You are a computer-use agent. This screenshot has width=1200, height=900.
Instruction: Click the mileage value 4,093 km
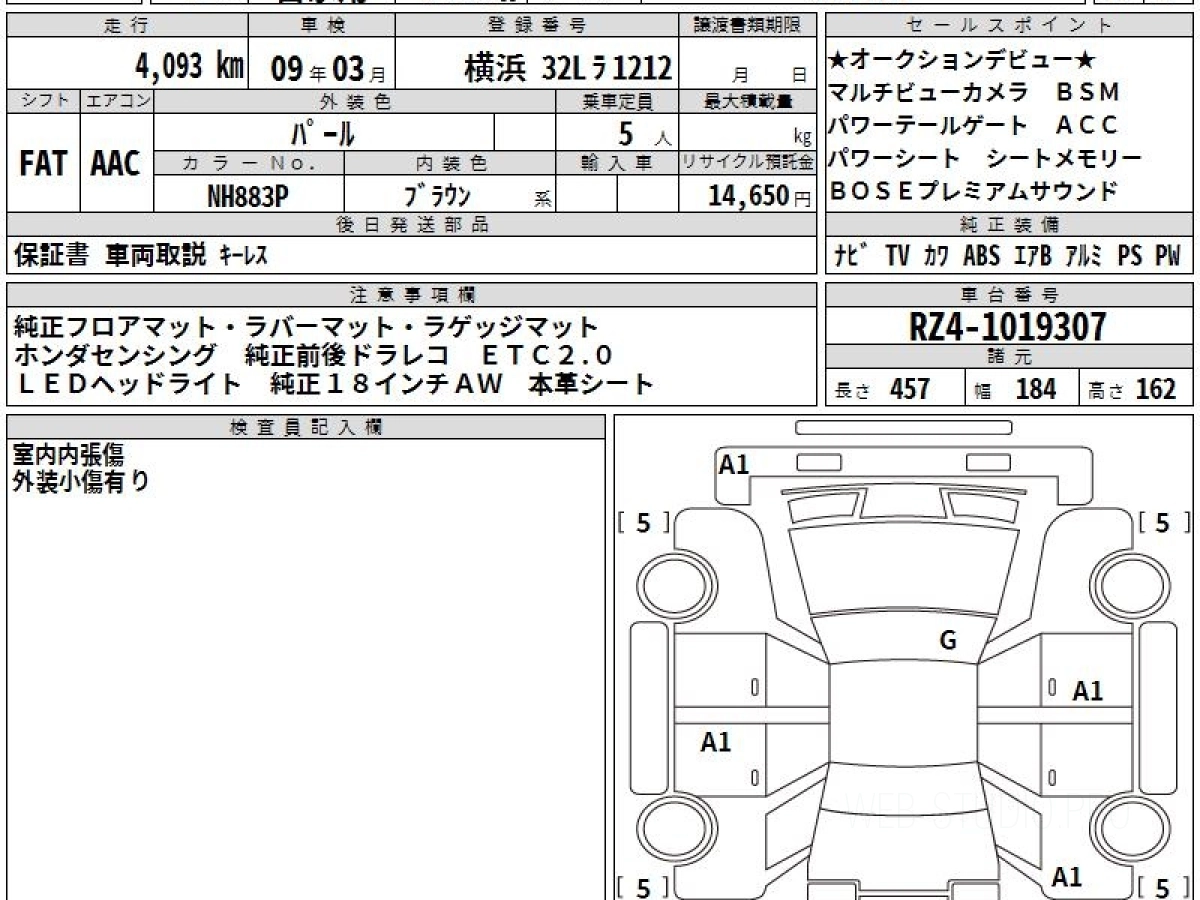coord(189,67)
